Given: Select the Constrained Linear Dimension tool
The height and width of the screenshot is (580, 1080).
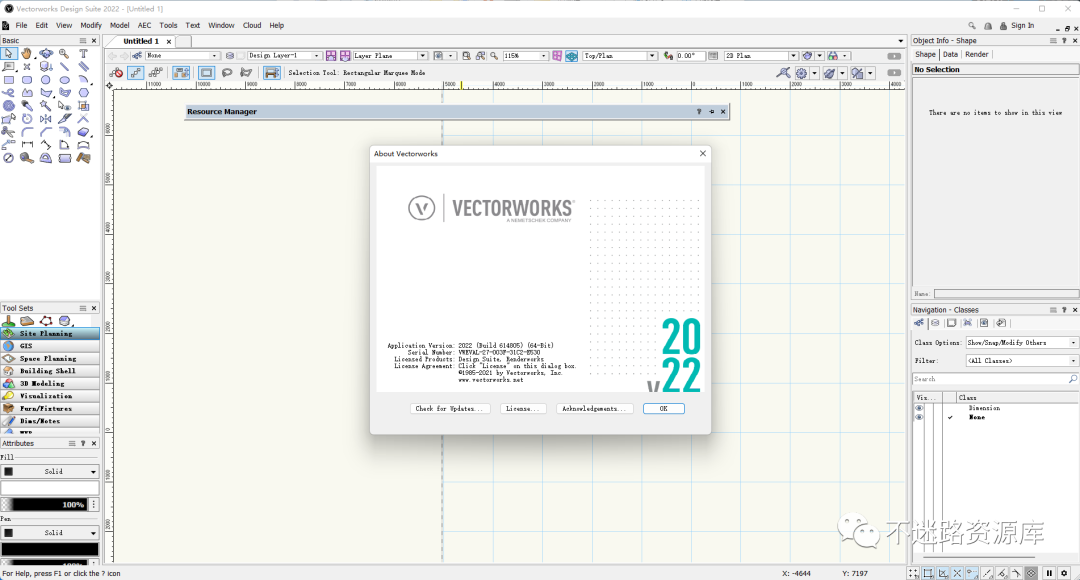Looking at the screenshot, I should pos(27,145).
